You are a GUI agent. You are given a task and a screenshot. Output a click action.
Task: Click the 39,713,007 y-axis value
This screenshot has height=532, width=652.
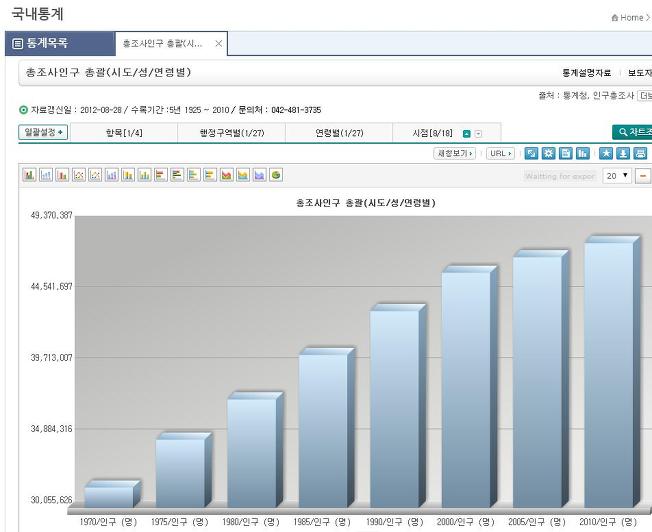[51, 357]
